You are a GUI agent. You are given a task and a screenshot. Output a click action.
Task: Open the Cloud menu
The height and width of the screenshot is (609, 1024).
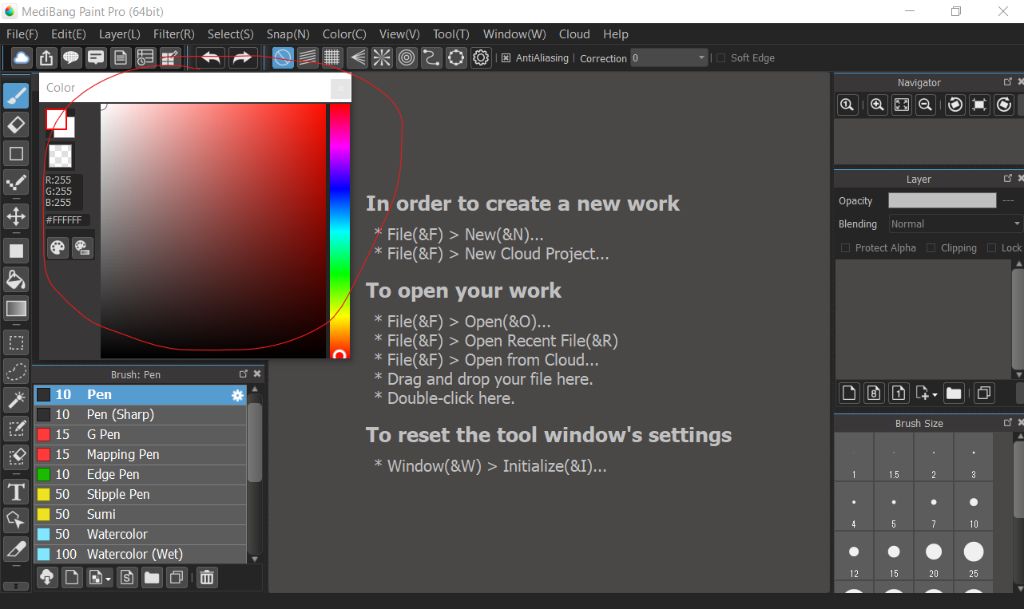574,34
